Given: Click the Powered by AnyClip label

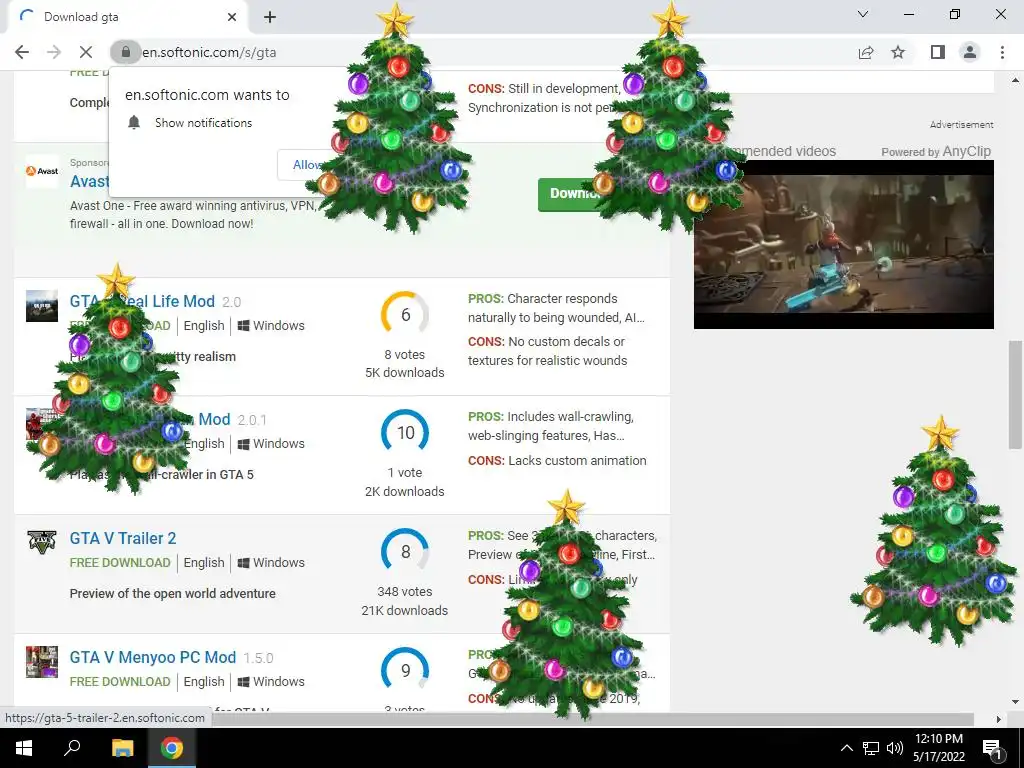Looking at the screenshot, I should pos(935,151).
